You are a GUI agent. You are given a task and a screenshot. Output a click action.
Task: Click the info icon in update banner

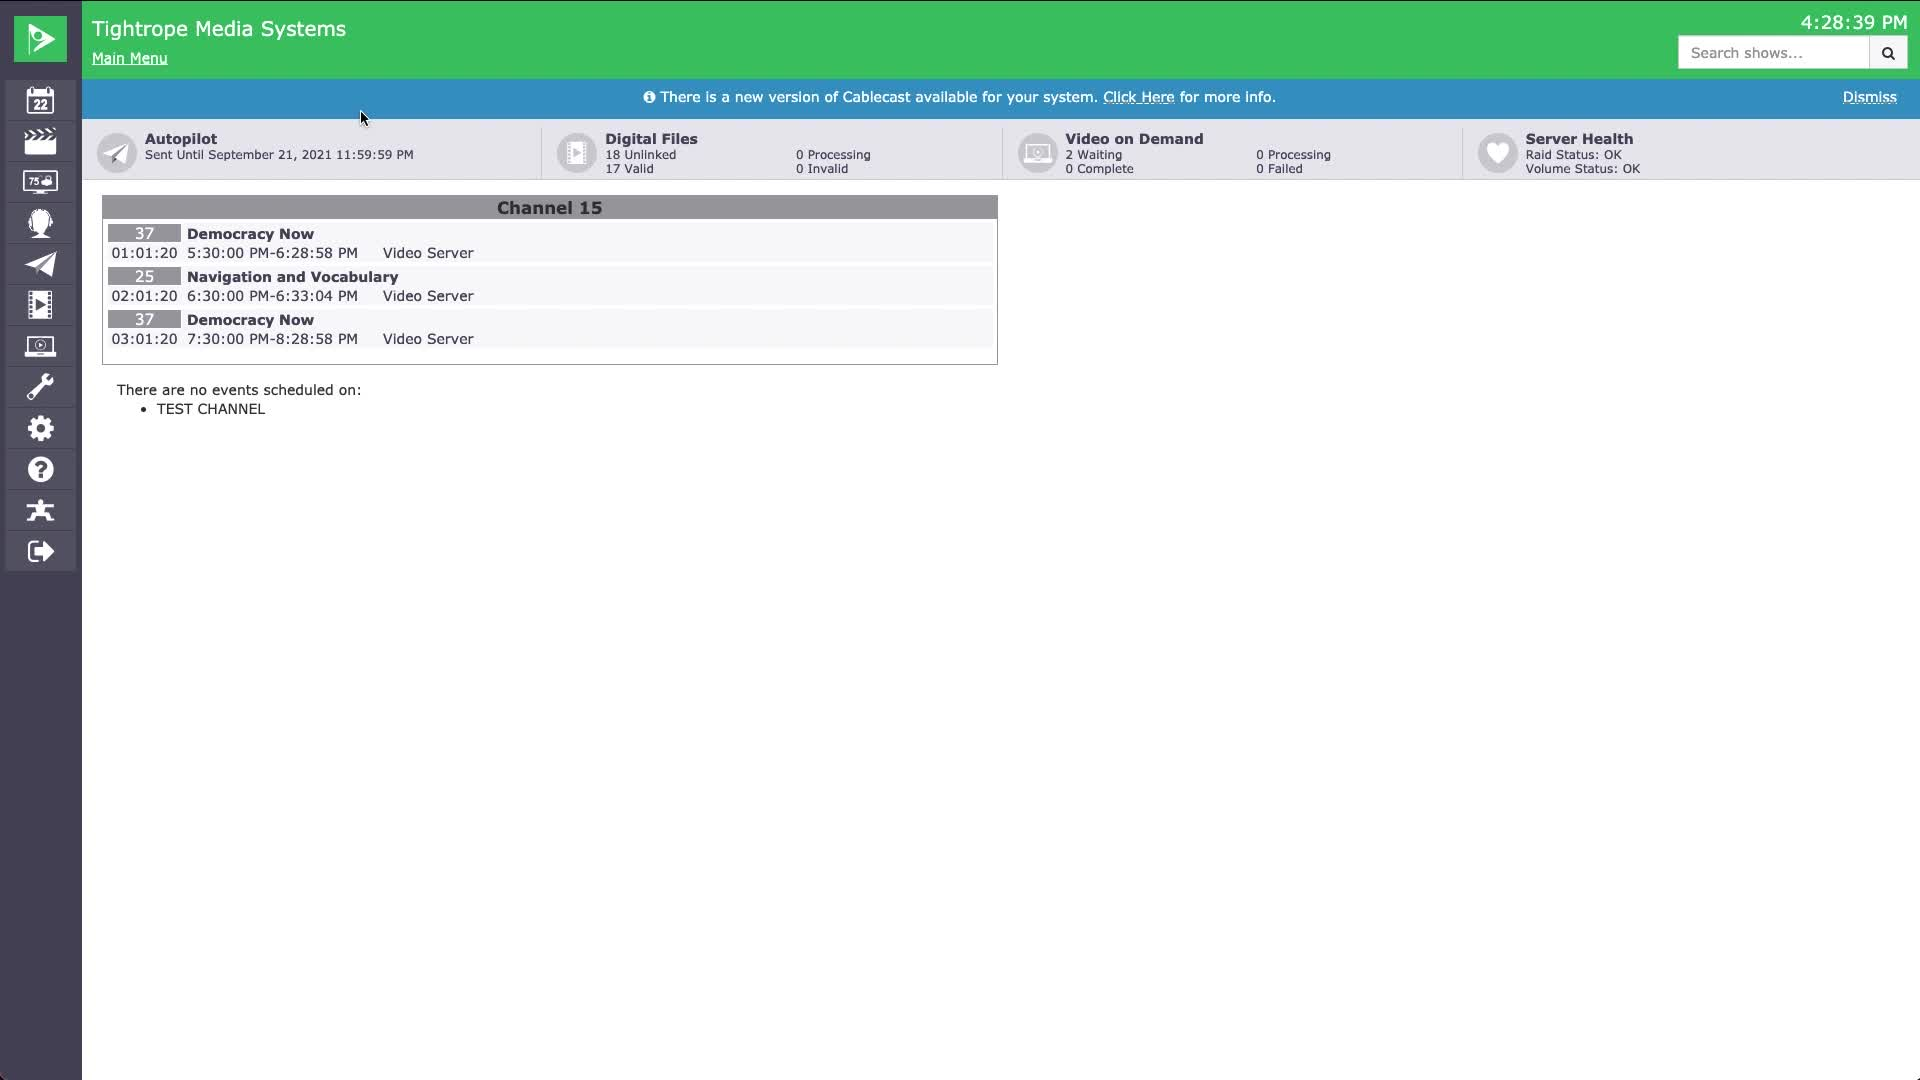[x=649, y=97]
